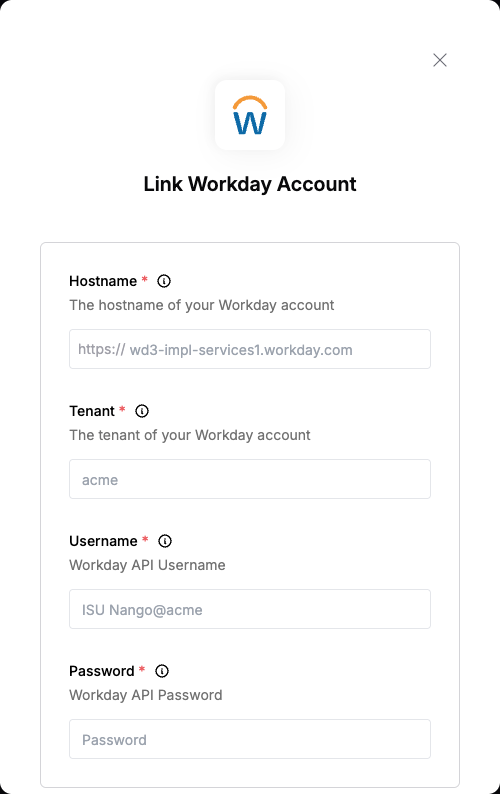Viewport: 500px width, 794px height.
Task: Click 'The tenant of your Workday account' description
Action: coord(190,435)
